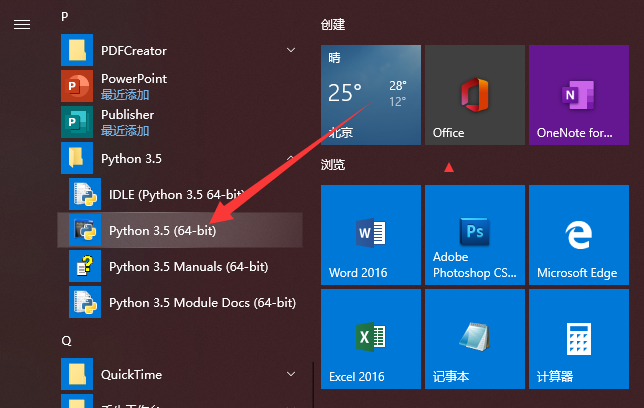Click the Python 3.5 folder label
Image resolution: width=644 pixels, height=408 pixels.
(x=131, y=159)
